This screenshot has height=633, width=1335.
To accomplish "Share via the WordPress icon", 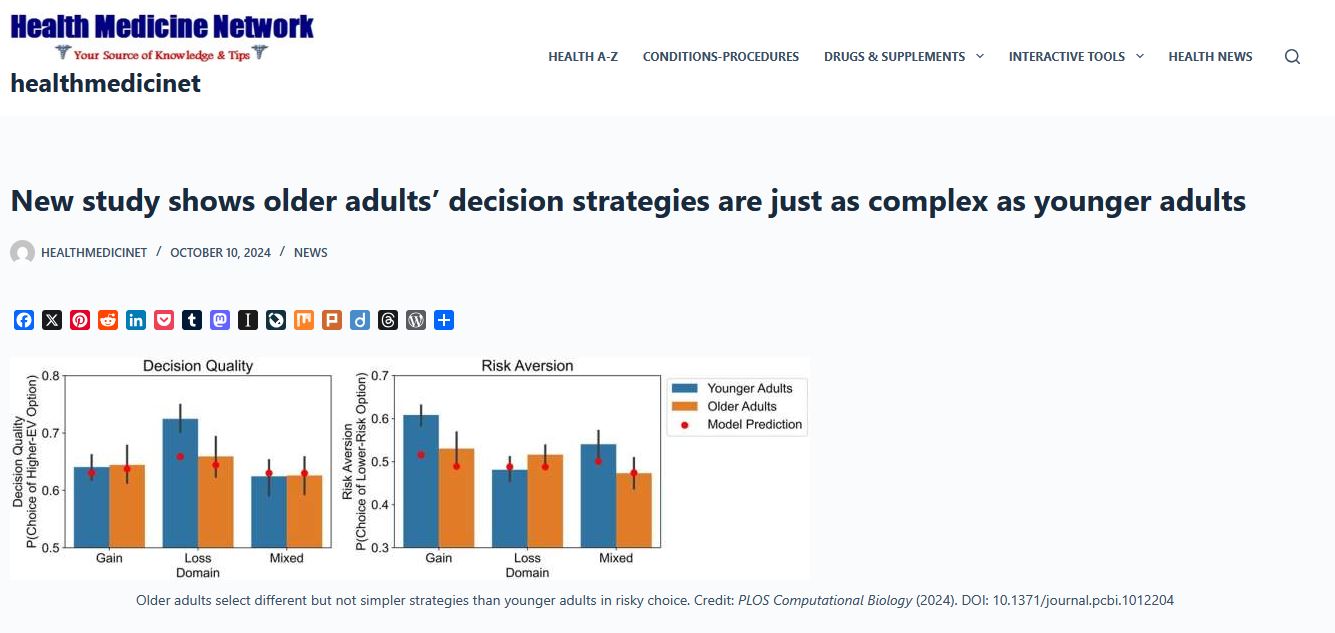I will tap(416, 320).
